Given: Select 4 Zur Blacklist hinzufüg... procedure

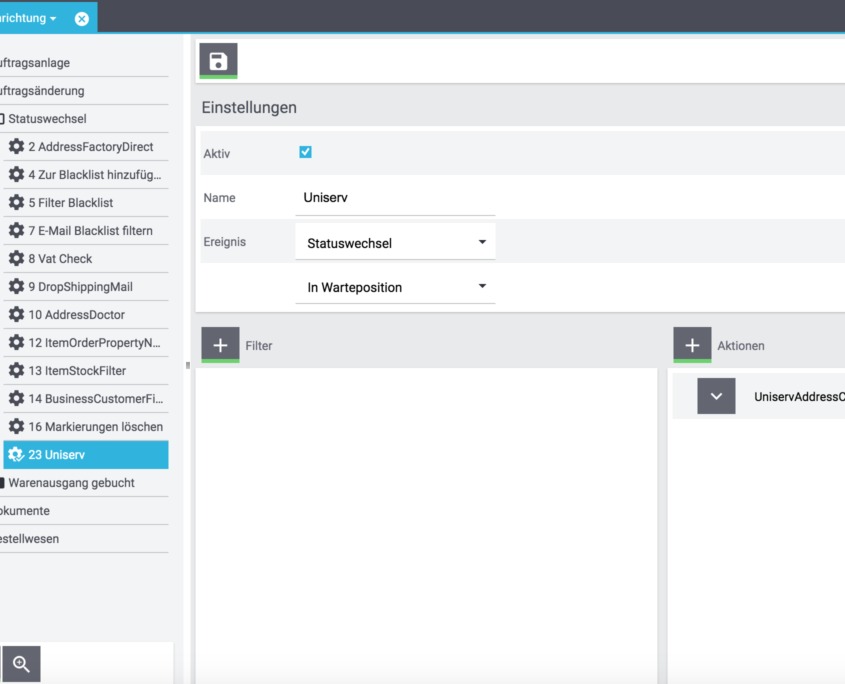Looking at the screenshot, I should pyautogui.click(x=86, y=175).
